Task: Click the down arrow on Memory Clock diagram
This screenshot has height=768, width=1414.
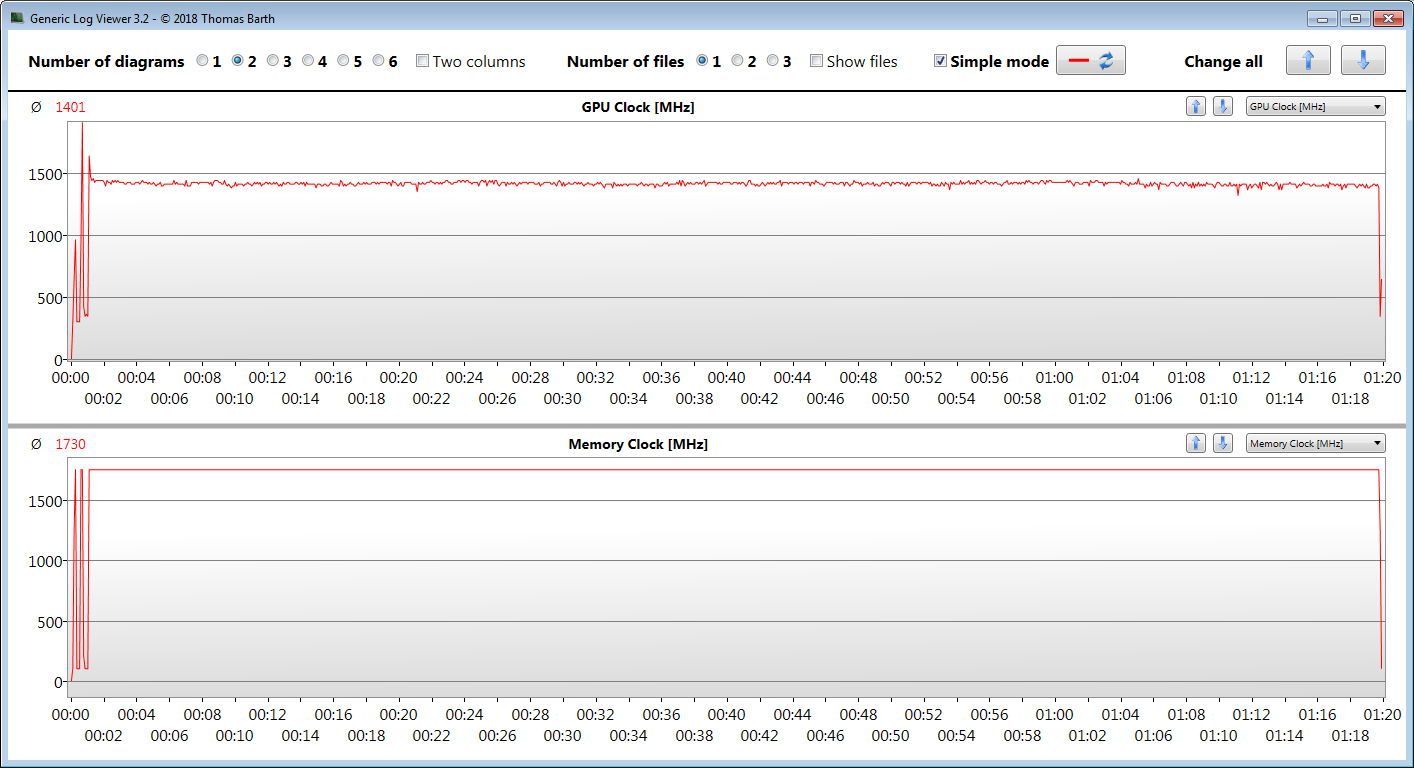Action: coord(1222,443)
